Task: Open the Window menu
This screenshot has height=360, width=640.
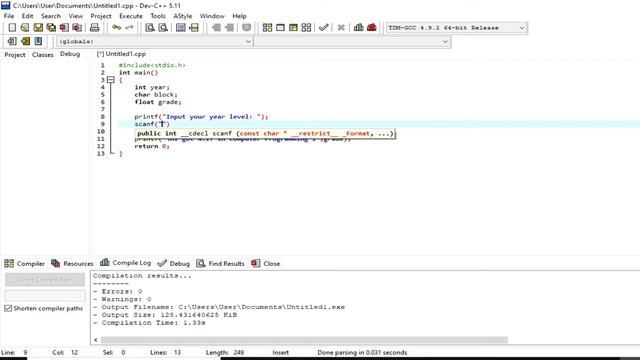Action: (212, 16)
